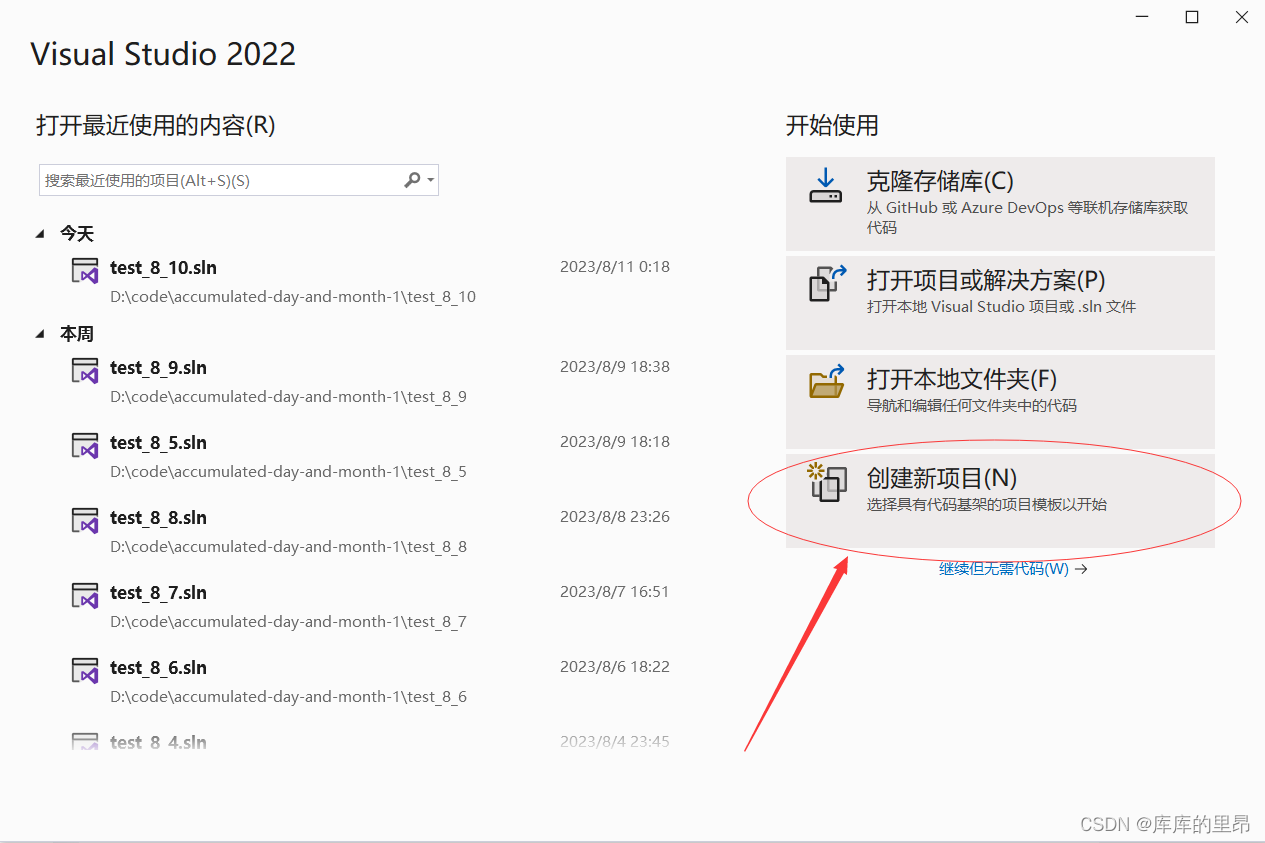Click the test_8_8.sln solution icon
Image resolution: width=1265 pixels, height=843 pixels.
[85, 520]
